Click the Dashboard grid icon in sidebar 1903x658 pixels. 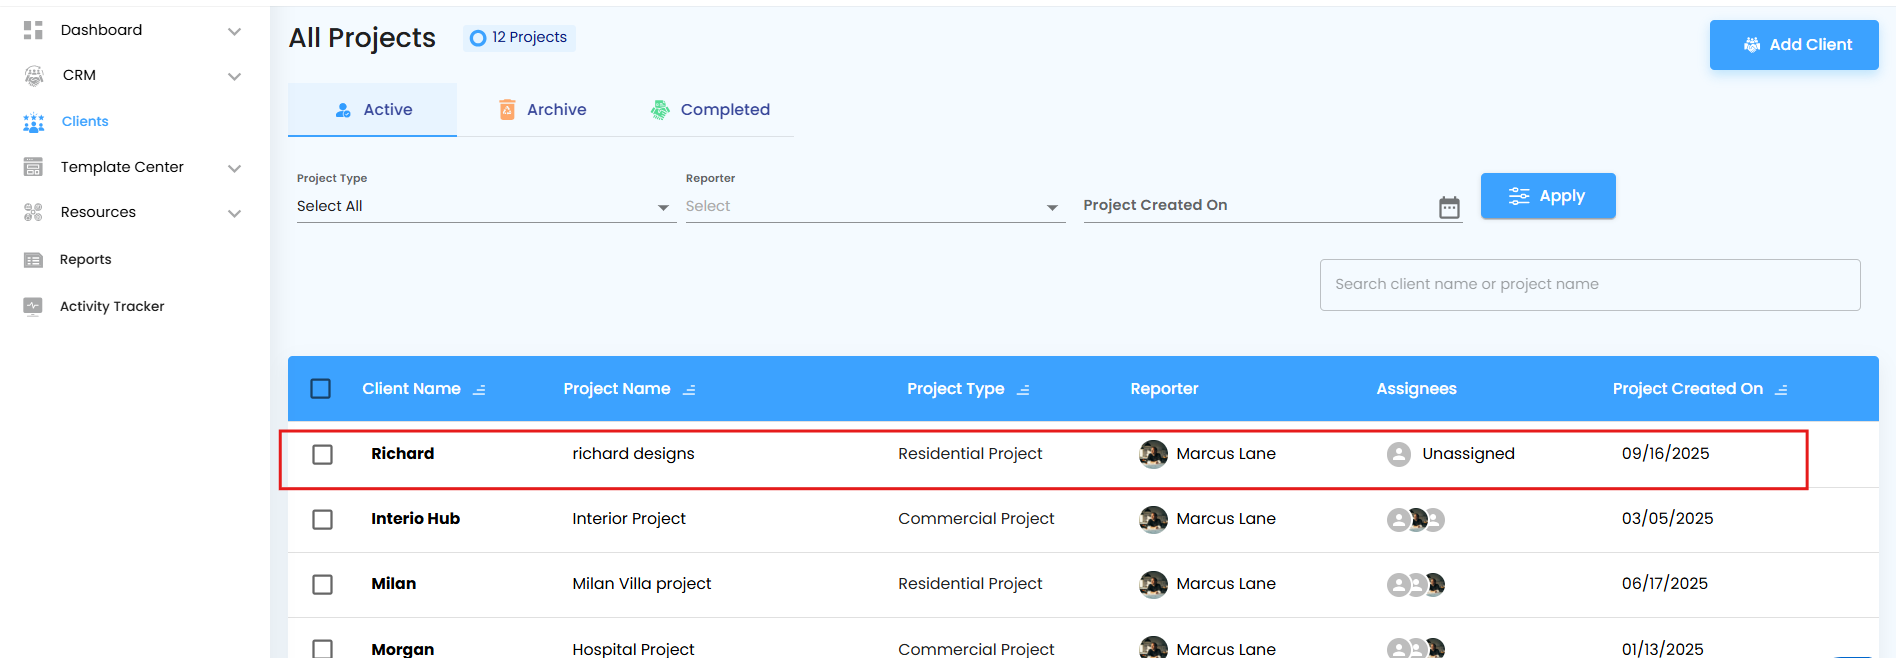(33, 30)
